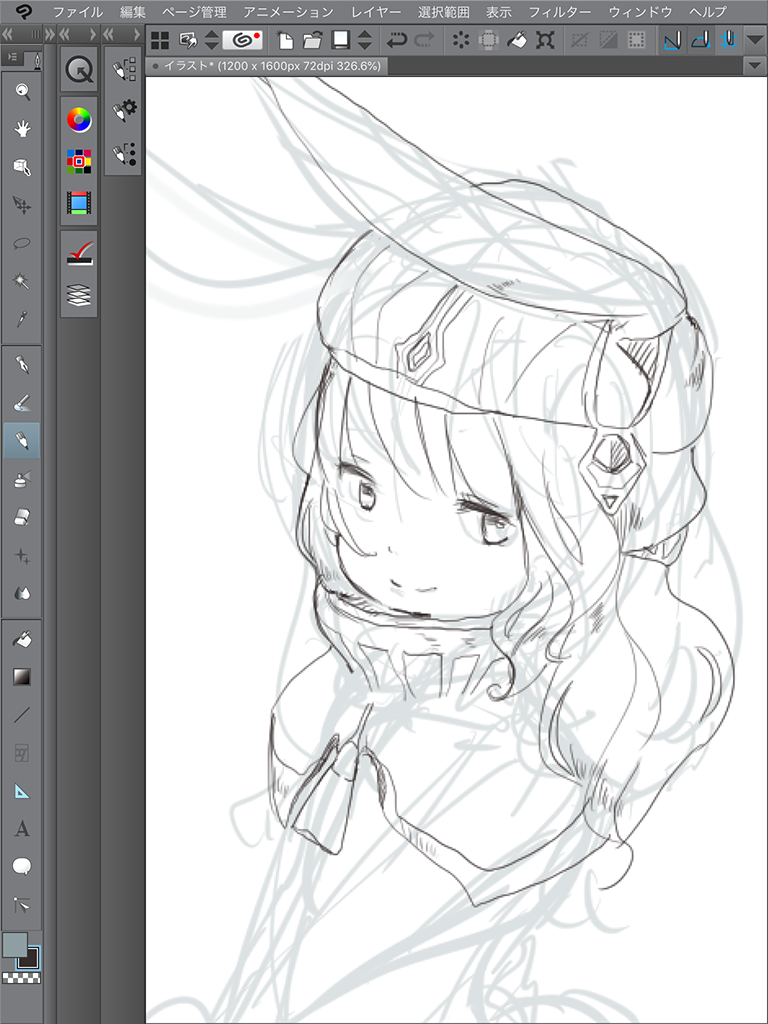Screen dimensions: 768x1024
Task: Open the レイヤー menu
Action: (x=376, y=12)
